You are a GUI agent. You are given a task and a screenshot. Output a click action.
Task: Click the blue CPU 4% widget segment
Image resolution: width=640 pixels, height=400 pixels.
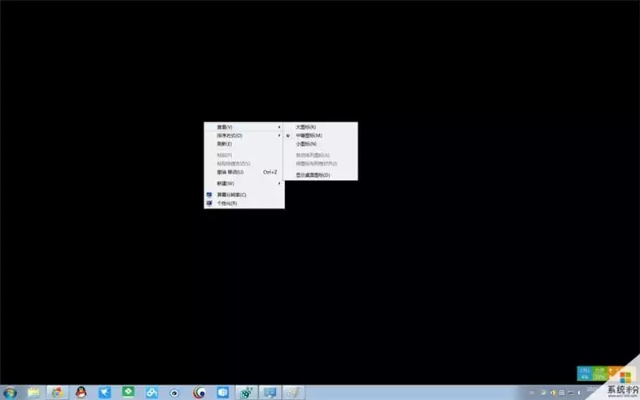click(584, 373)
